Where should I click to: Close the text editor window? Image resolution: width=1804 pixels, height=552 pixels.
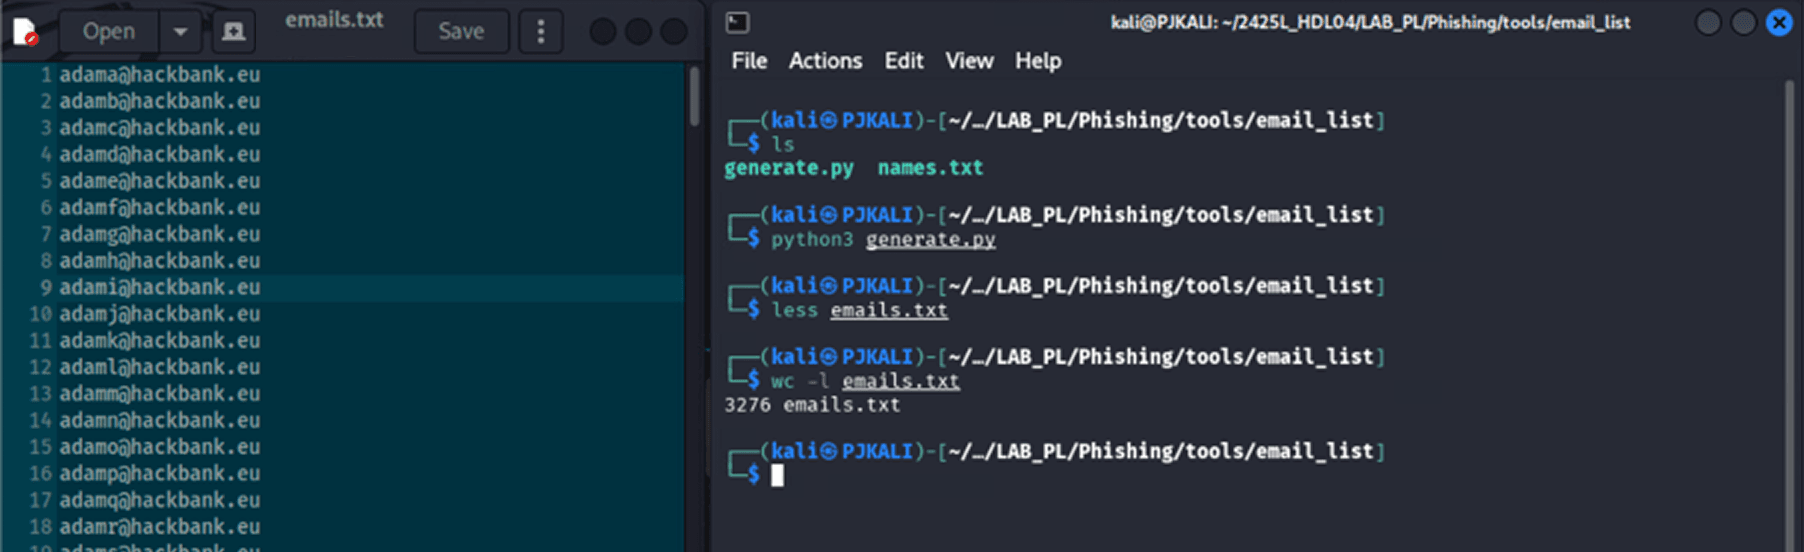(x=675, y=32)
